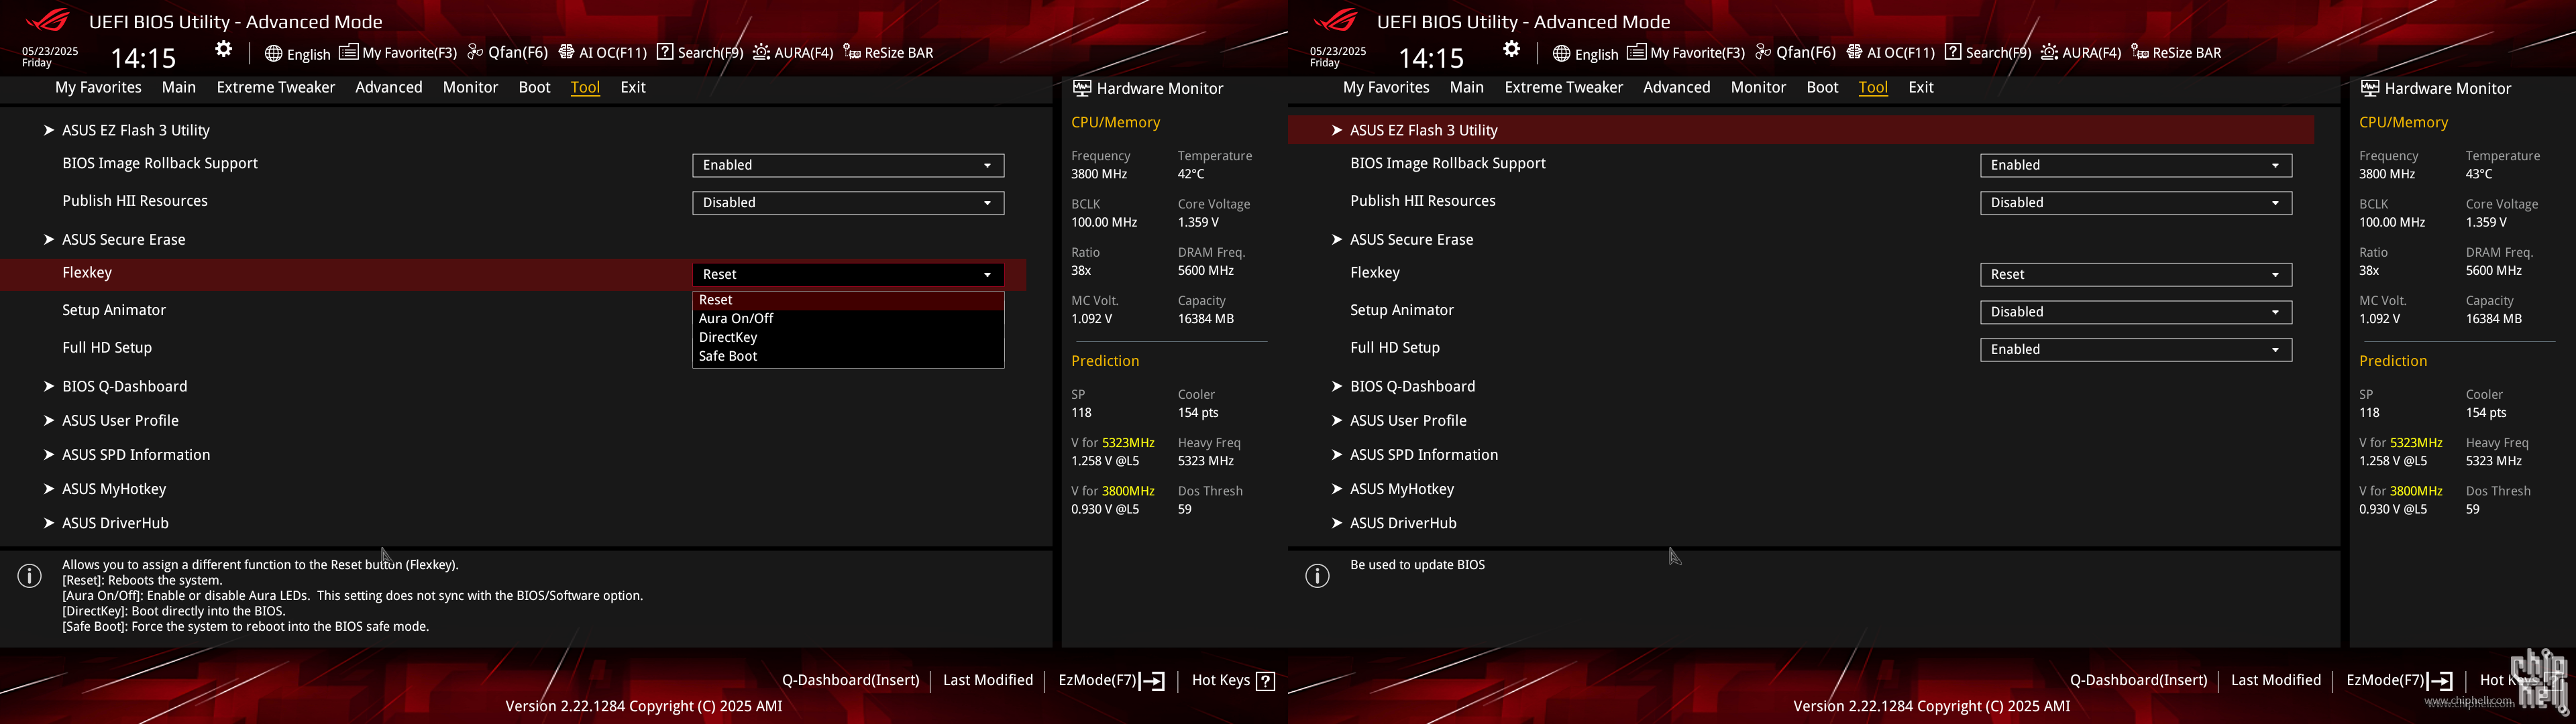Click Full HD Setup label in left screen
2576x724 pixels.
tap(107, 348)
